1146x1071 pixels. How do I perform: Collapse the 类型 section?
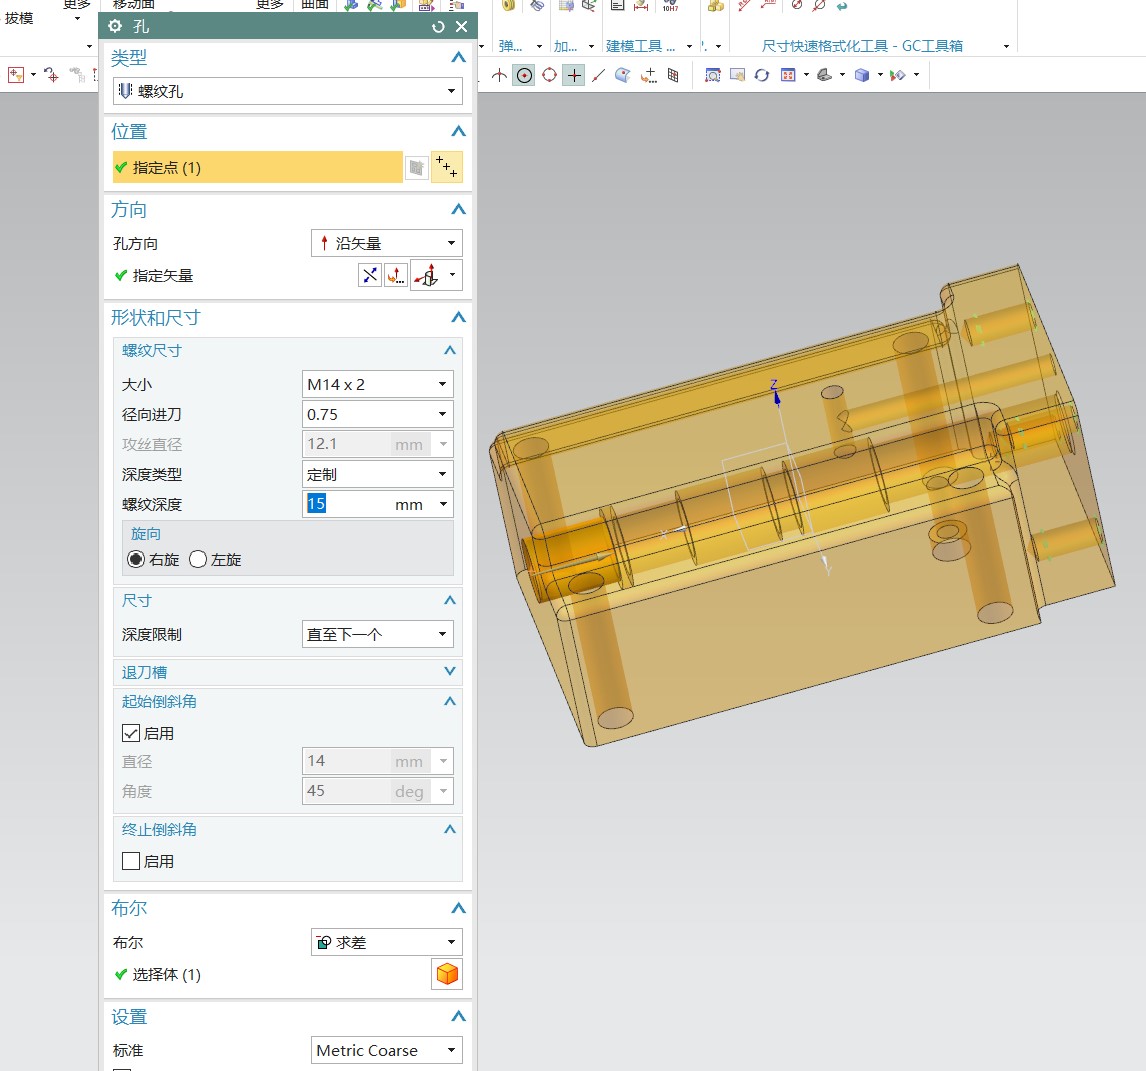(458, 57)
